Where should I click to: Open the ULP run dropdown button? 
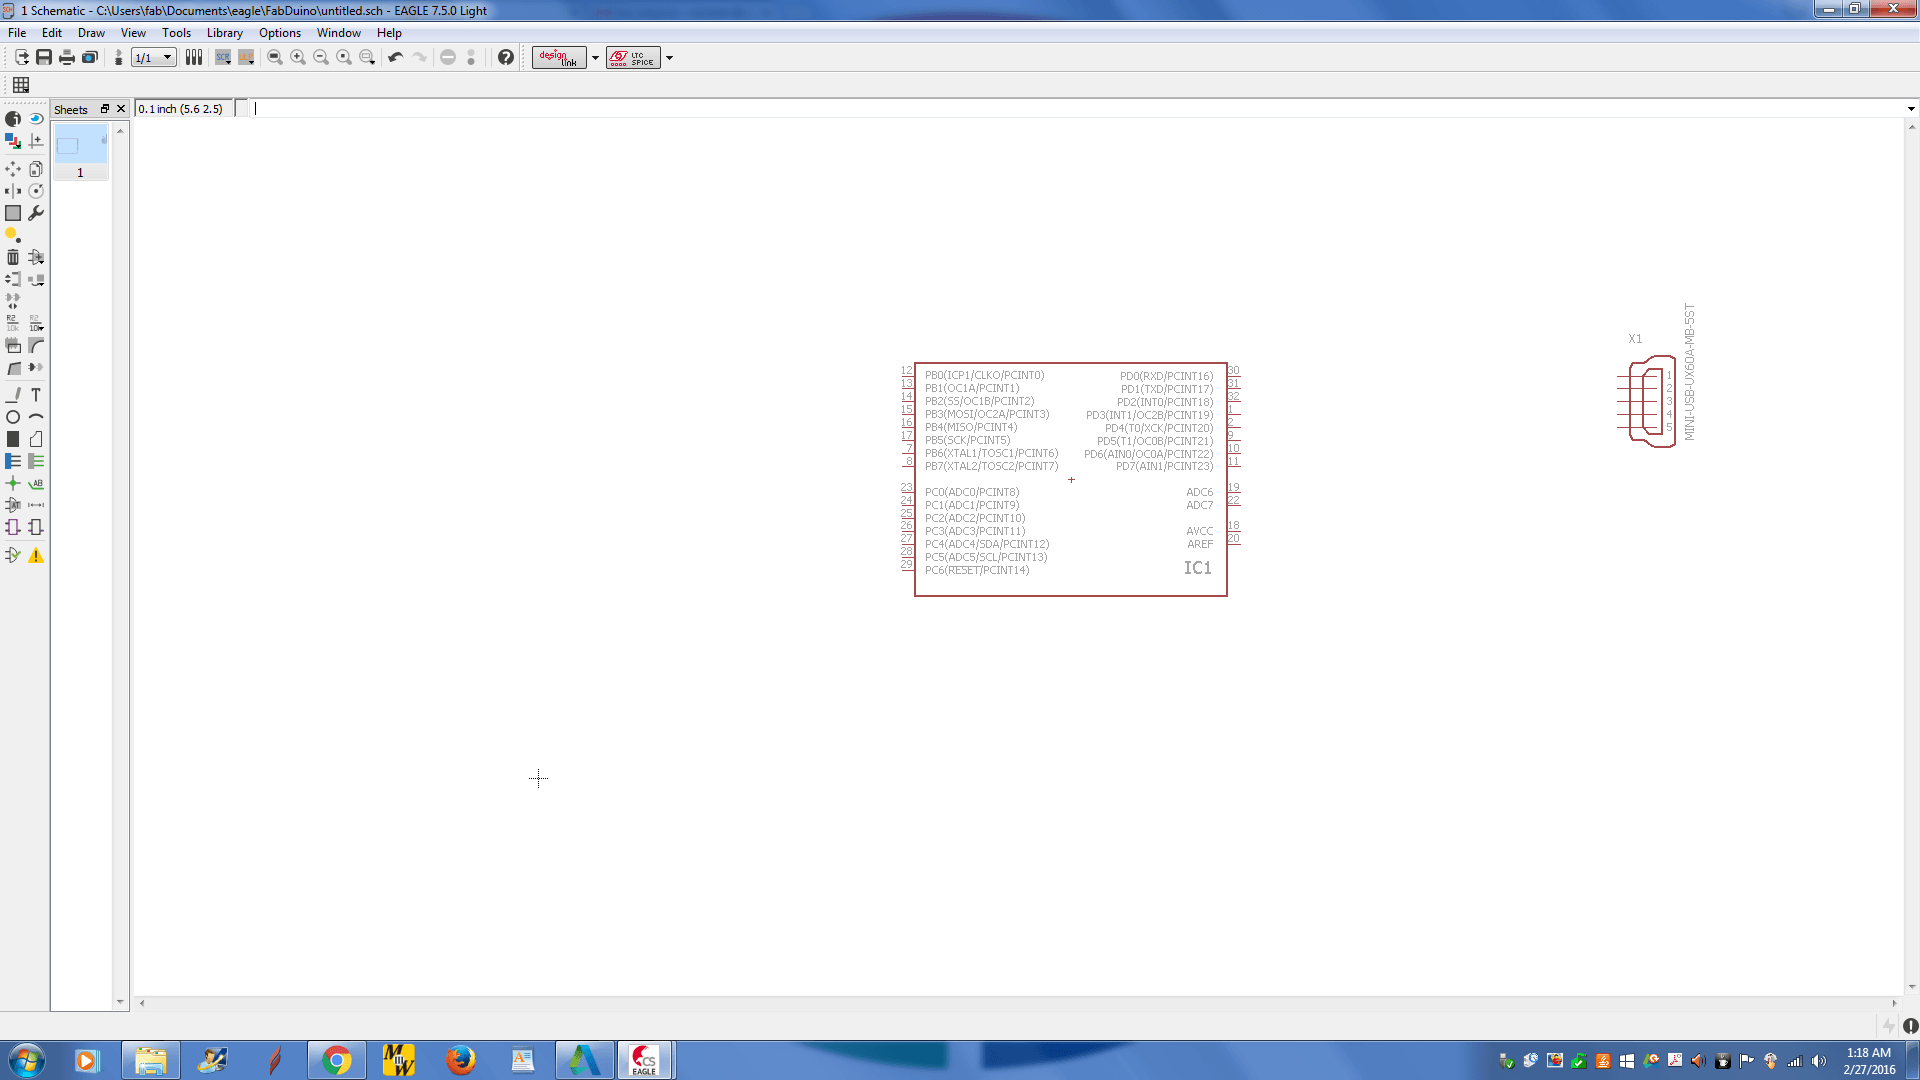(x=246, y=57)
